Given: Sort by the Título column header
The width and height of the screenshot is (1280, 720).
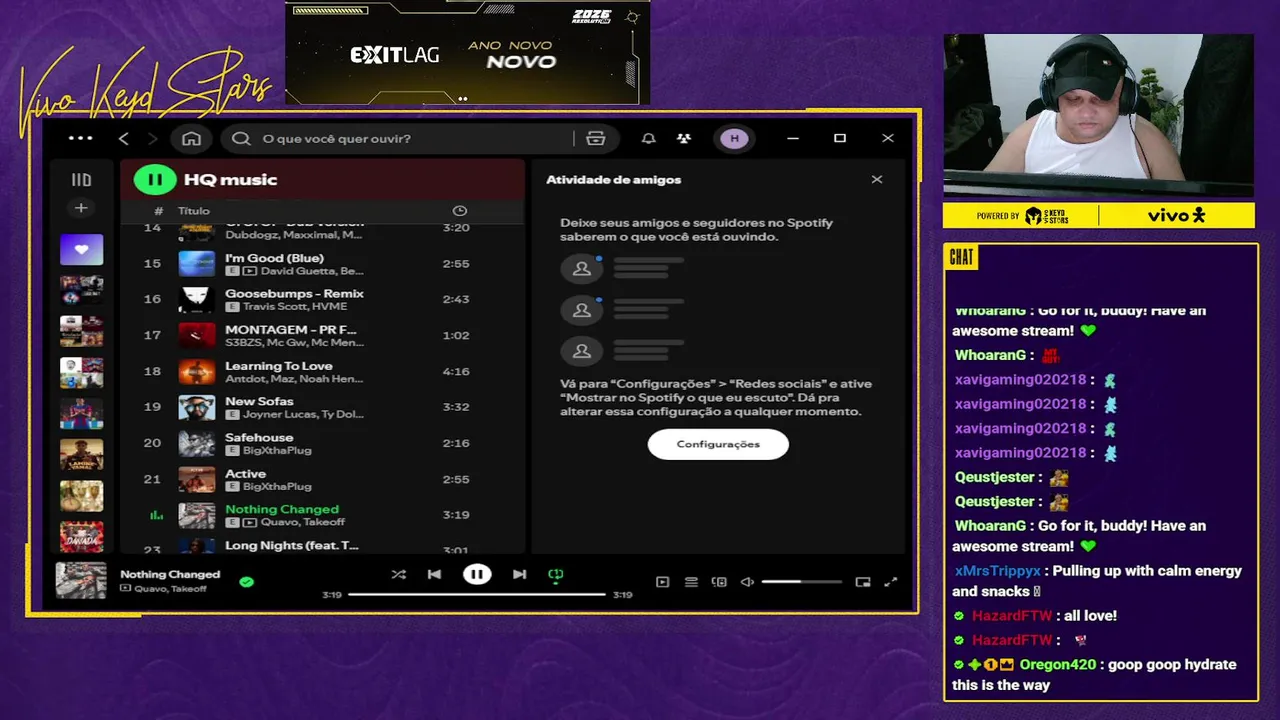Looking at the screenshot, I should pos(194,211).
